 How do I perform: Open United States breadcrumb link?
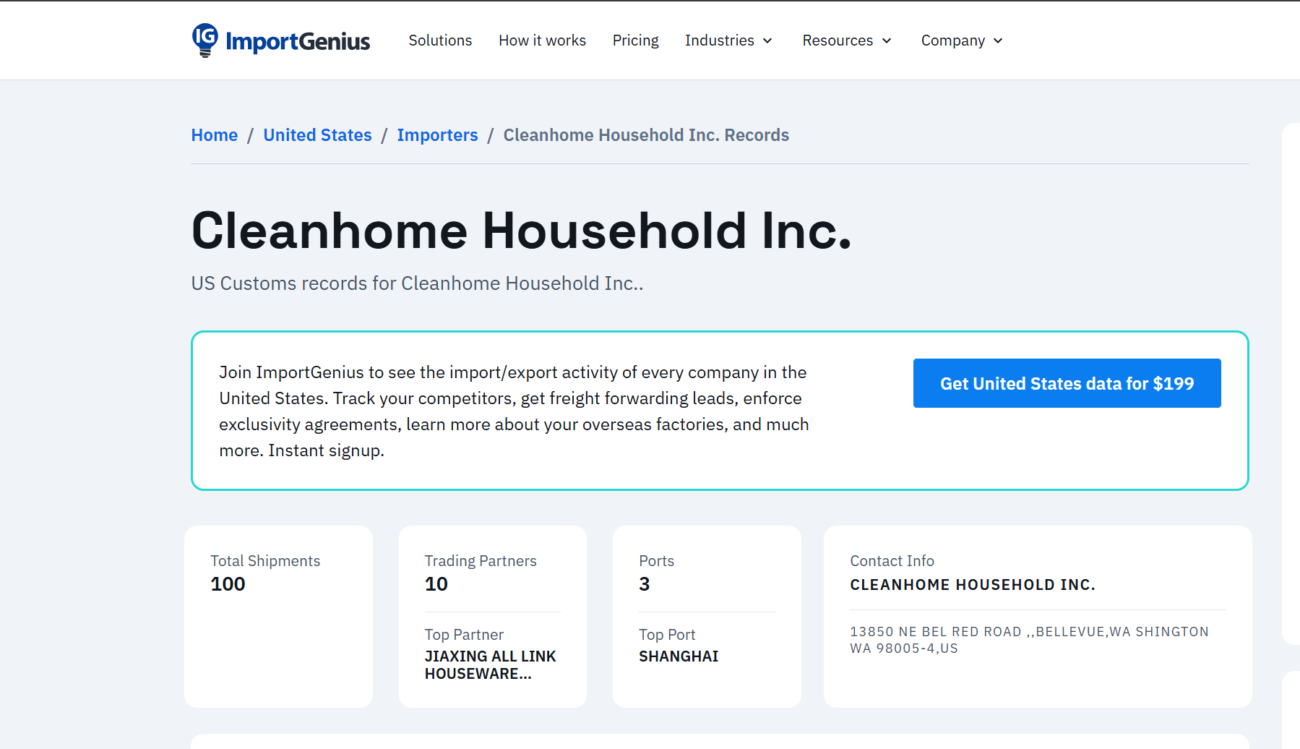(x=317, y=135)
